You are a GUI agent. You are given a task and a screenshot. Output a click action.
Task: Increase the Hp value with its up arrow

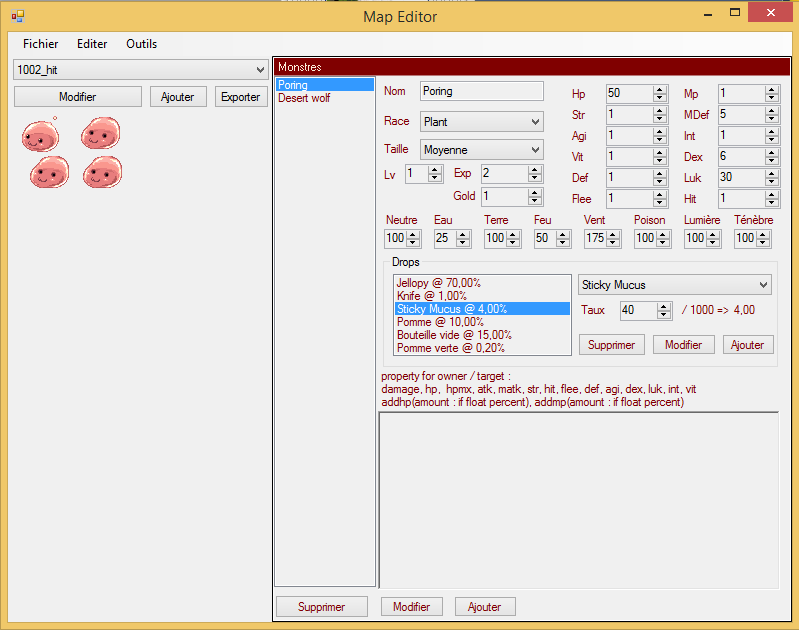660,90
